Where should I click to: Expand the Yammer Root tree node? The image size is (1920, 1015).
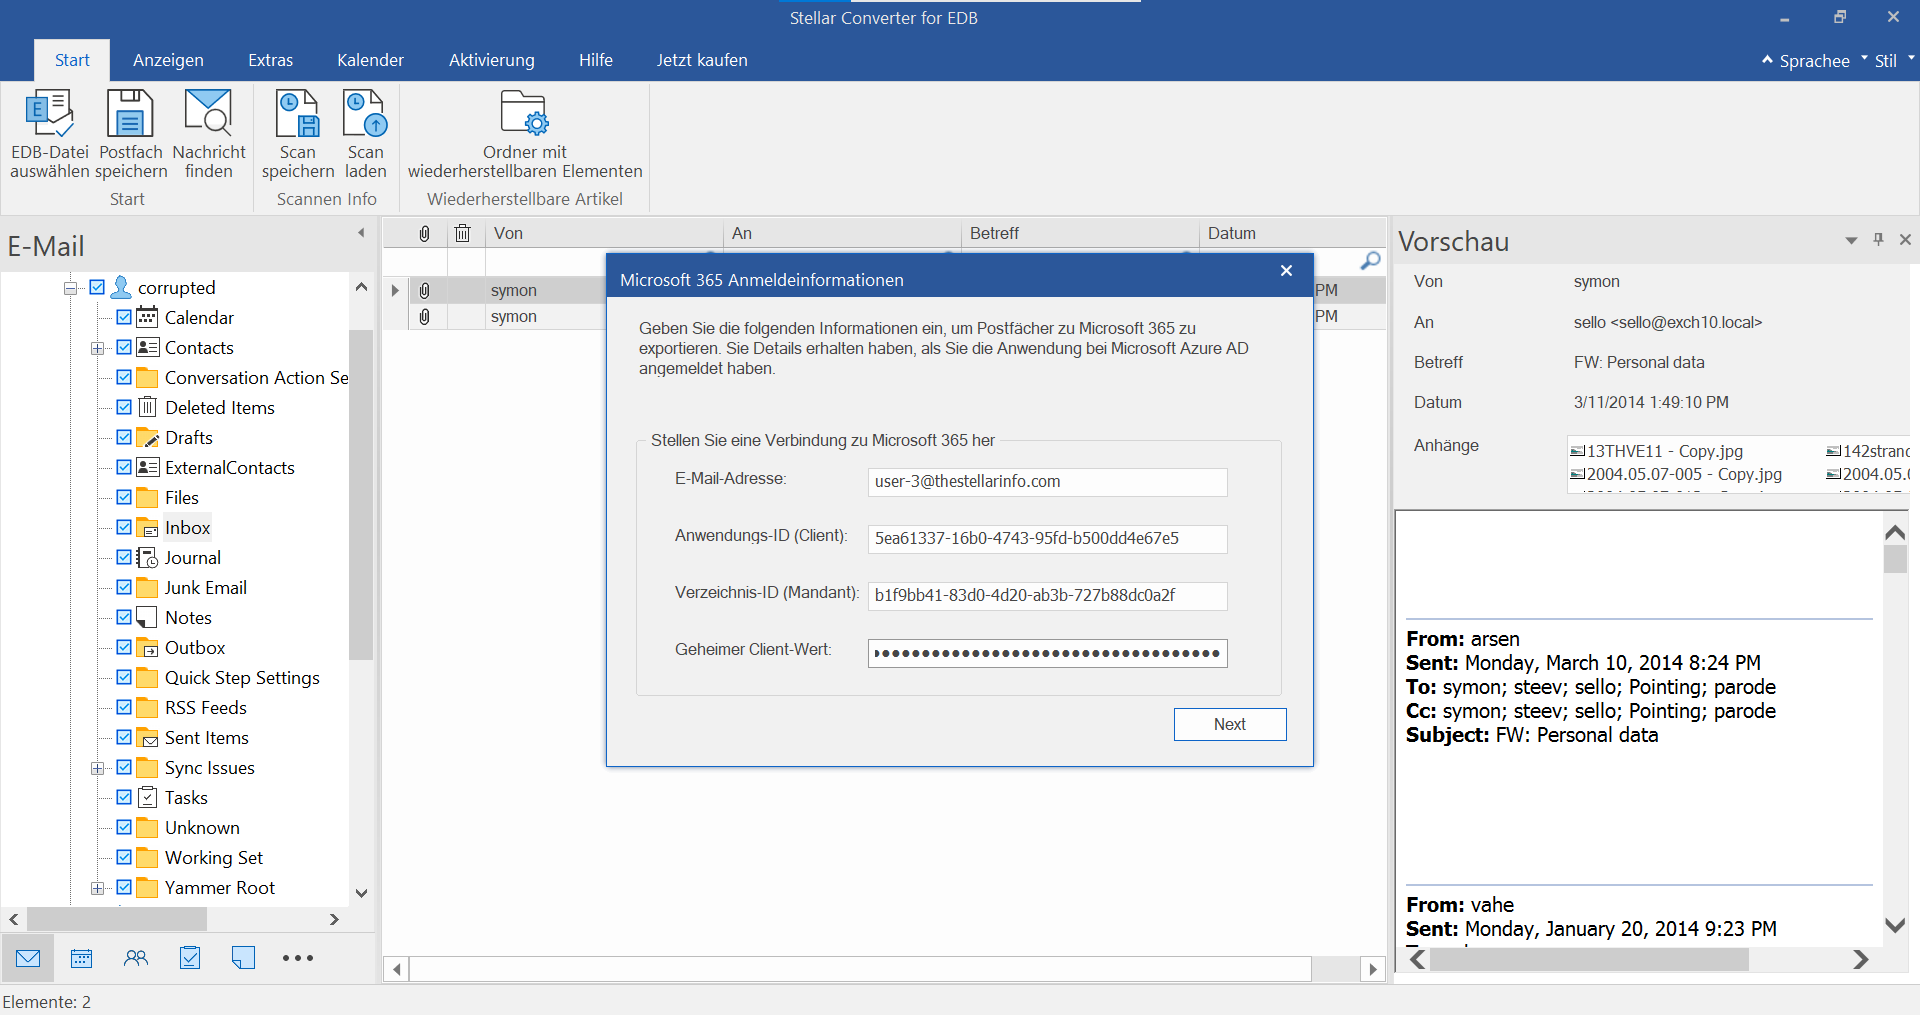click(x=97, y=888)
